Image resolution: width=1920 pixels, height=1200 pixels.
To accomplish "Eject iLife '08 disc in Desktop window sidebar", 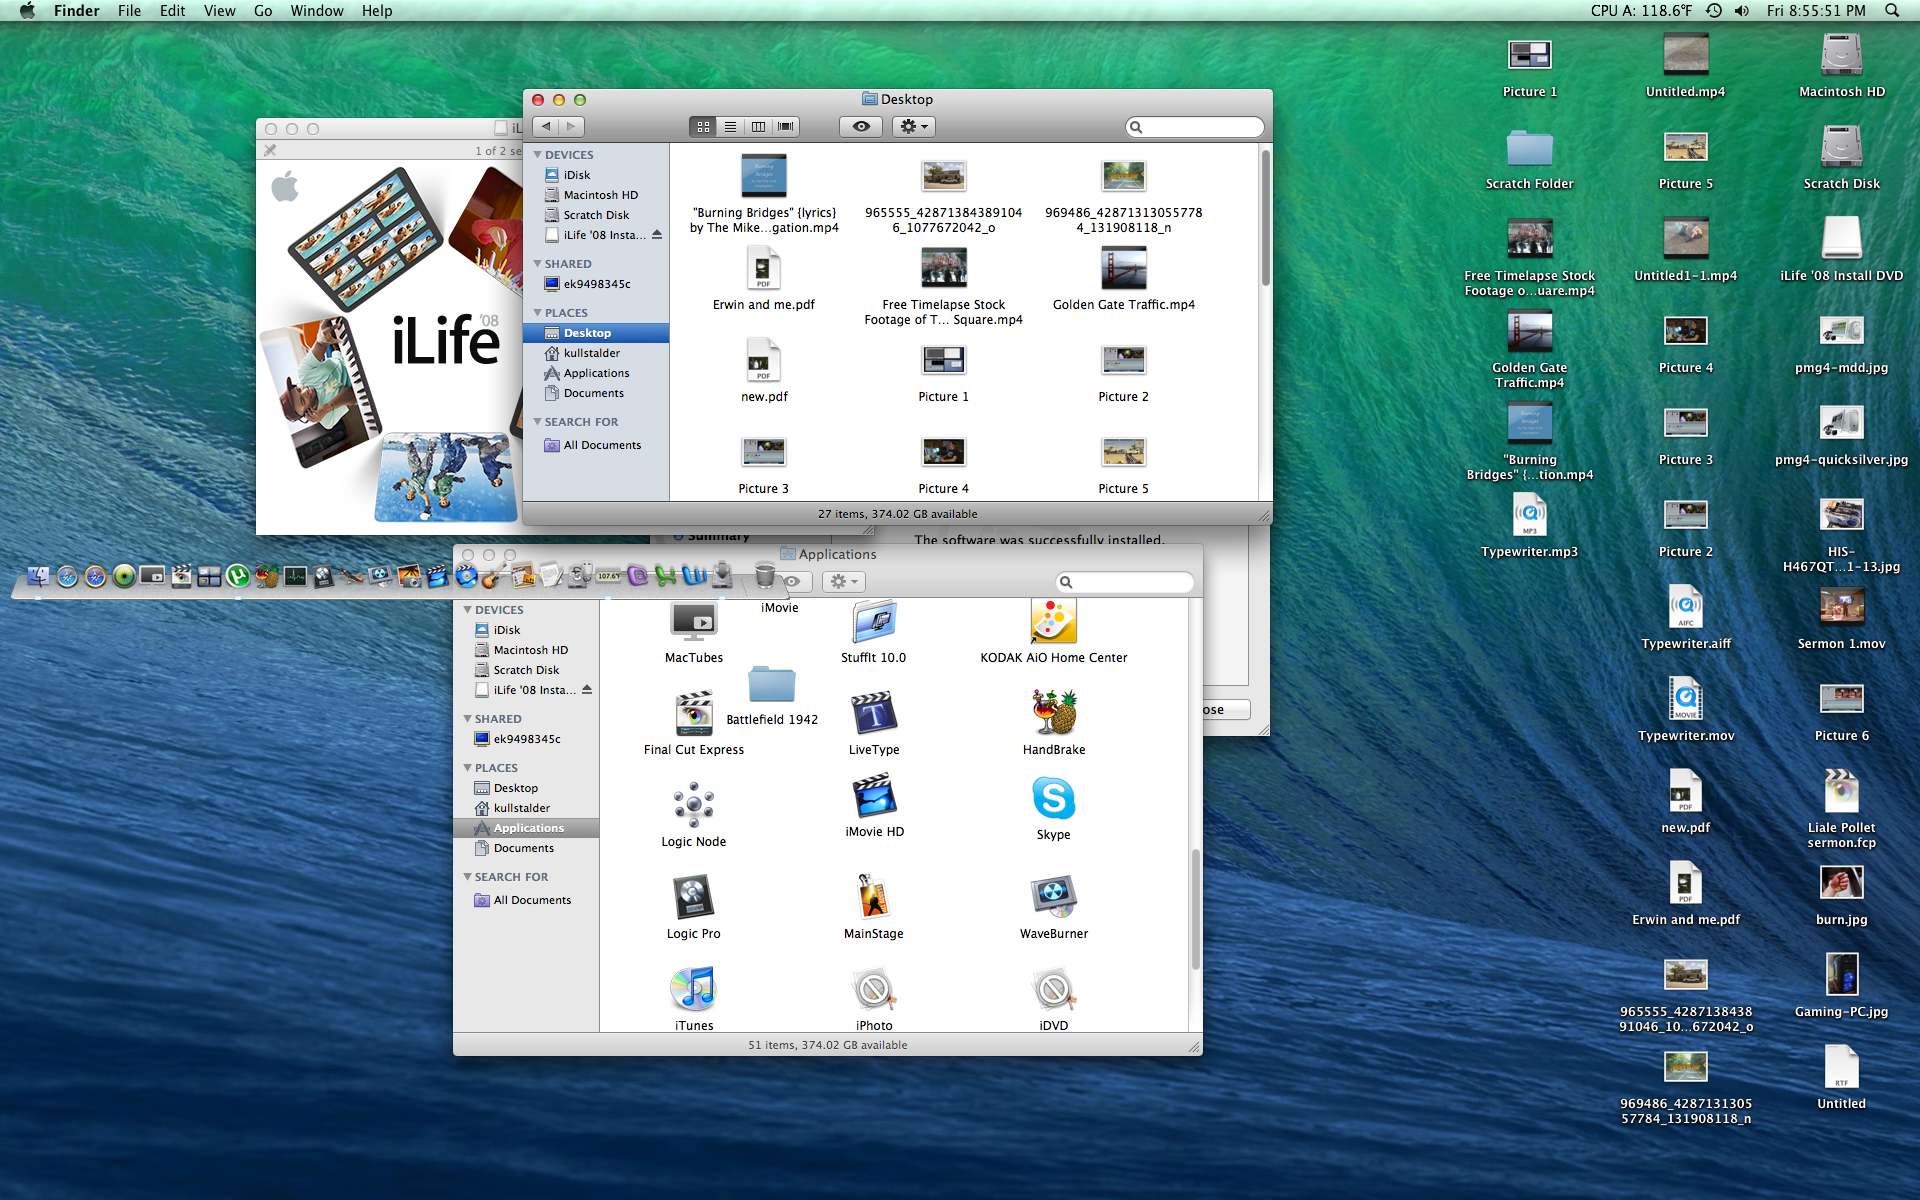I will (x=657, y=235).
